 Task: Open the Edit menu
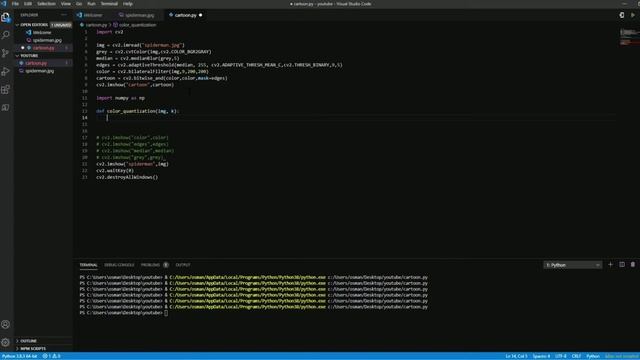pyautogui.click(x=28, y=4)
